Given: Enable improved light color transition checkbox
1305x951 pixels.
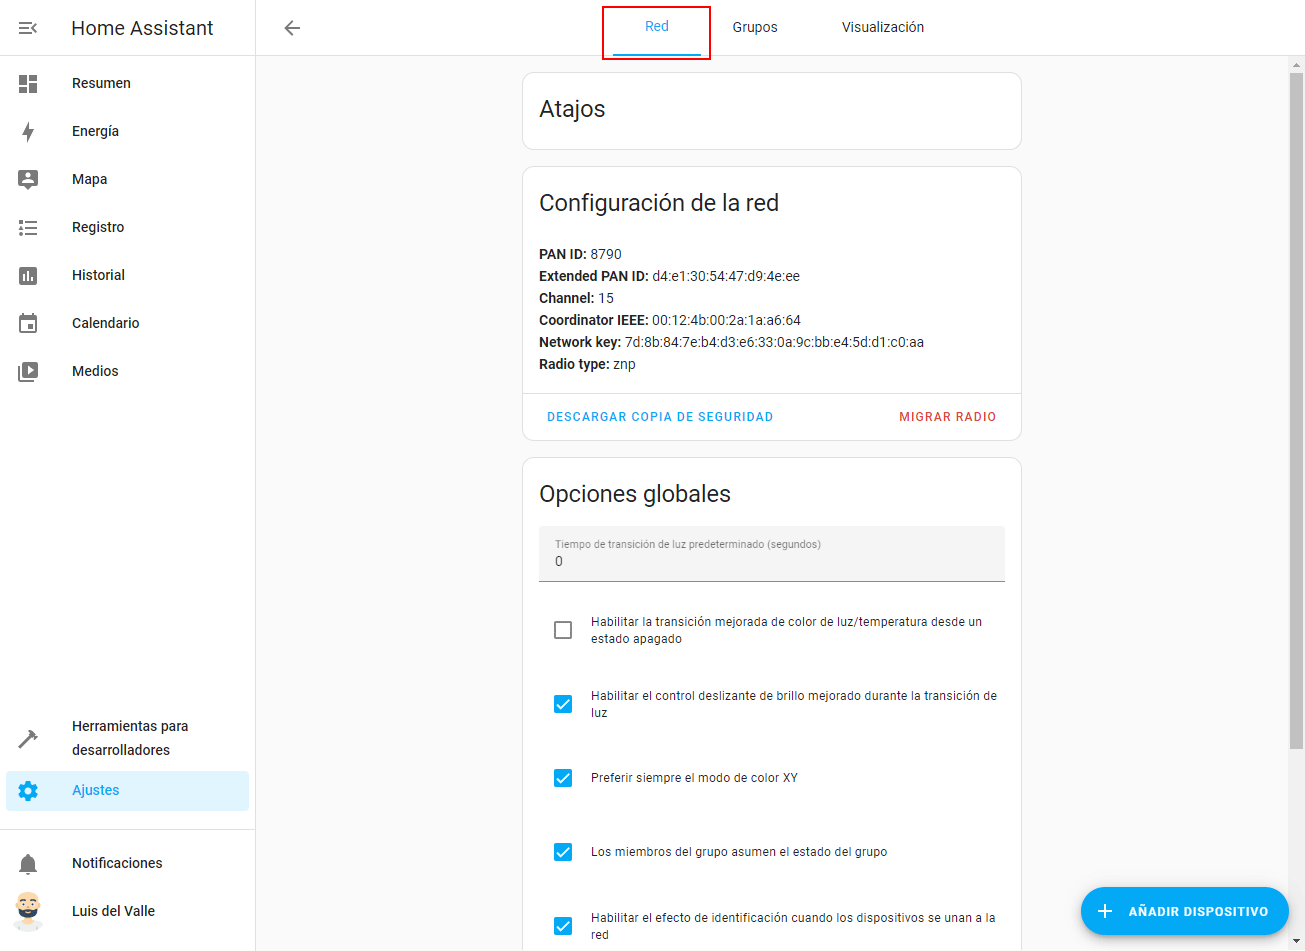Looking at the screenshot, I should click(x=563, y=630).
